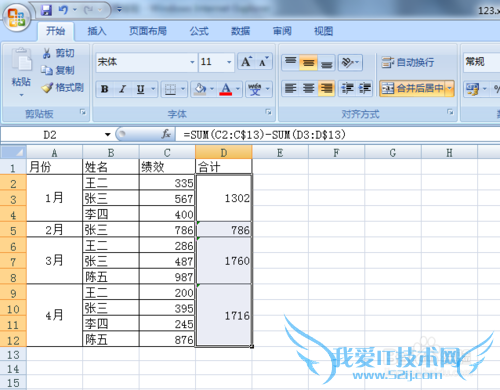
Task: Align text left
Action: pyautogui.click(x=290, y=89)
